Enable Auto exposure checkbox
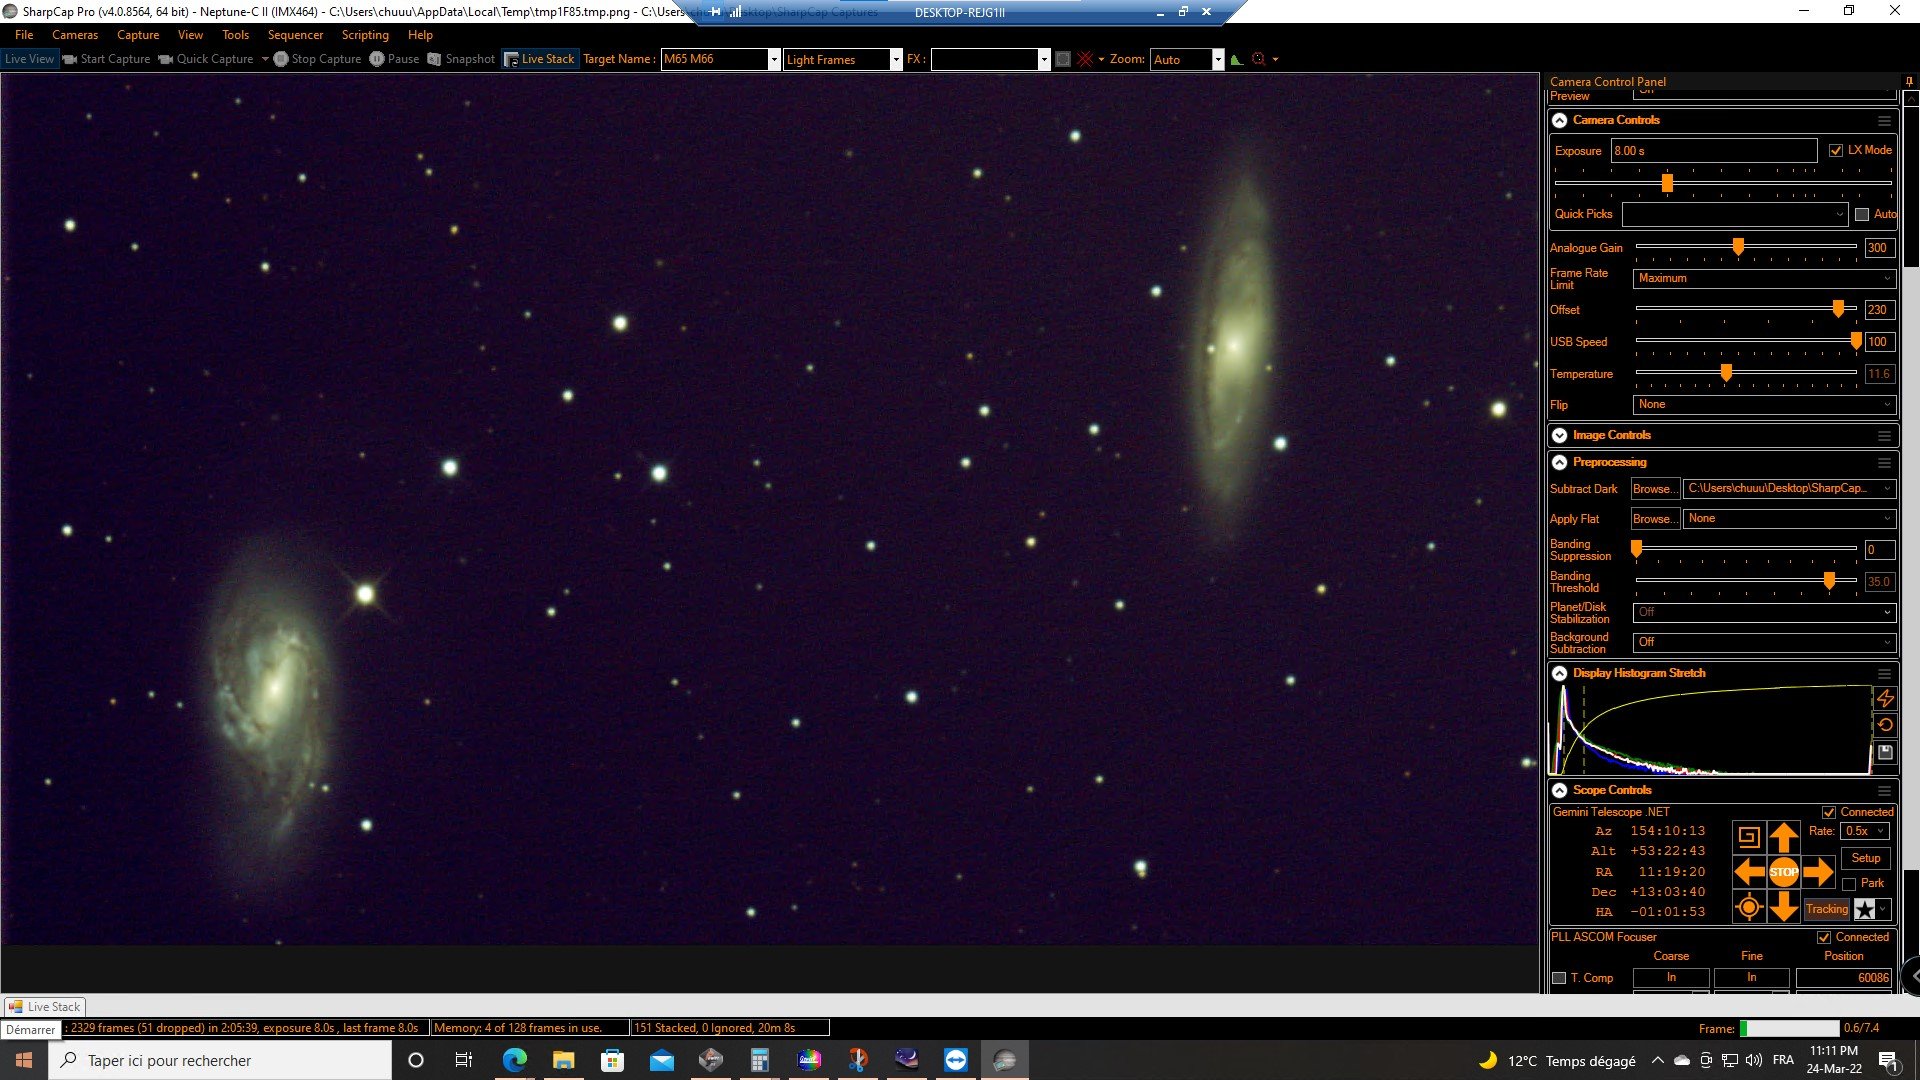Viewport: 1920px width, 1080px height. pos(1862,214)
